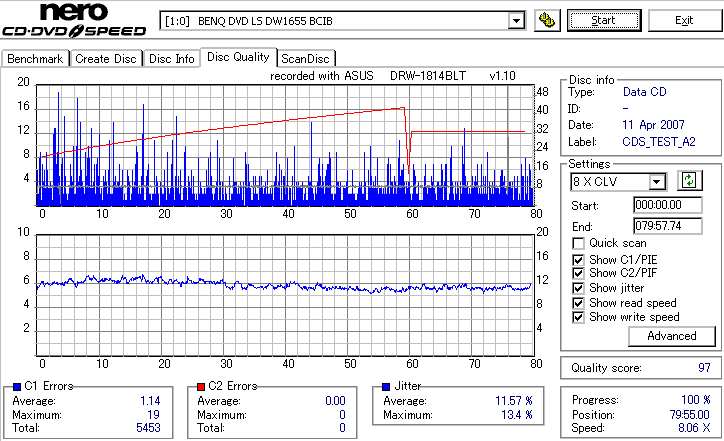Viewport: 724px width, 441px height.
Task: Click the red C2 Errors legend square
Action: coord(201,387)
